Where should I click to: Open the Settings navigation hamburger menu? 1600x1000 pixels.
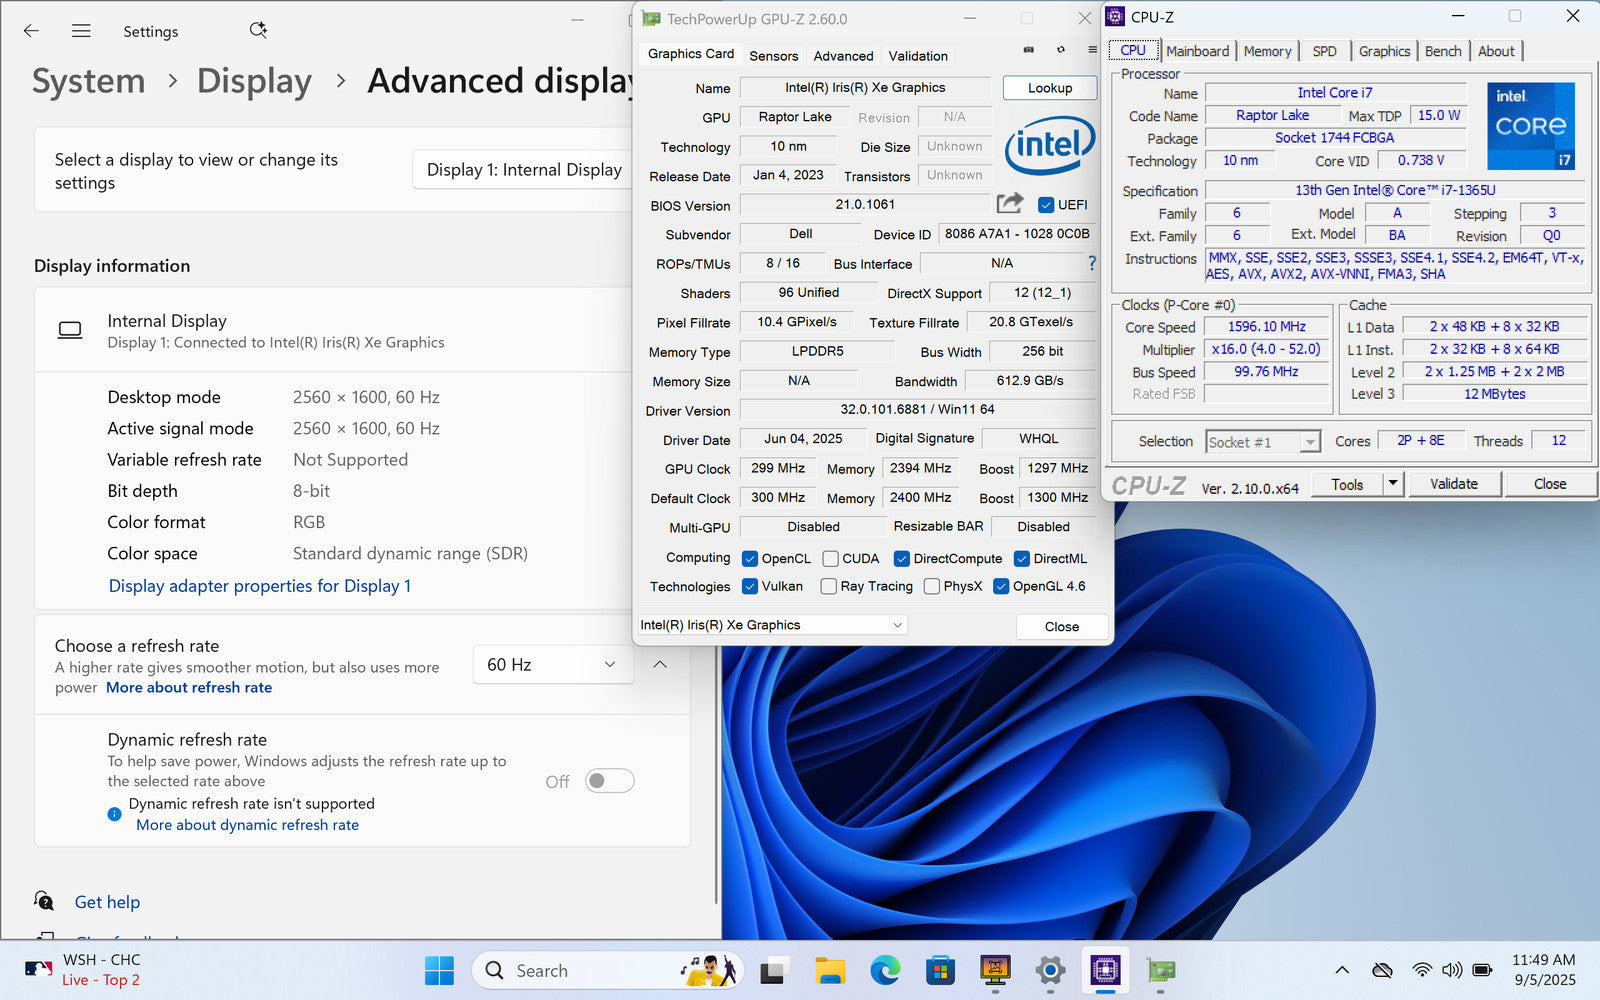81,31
